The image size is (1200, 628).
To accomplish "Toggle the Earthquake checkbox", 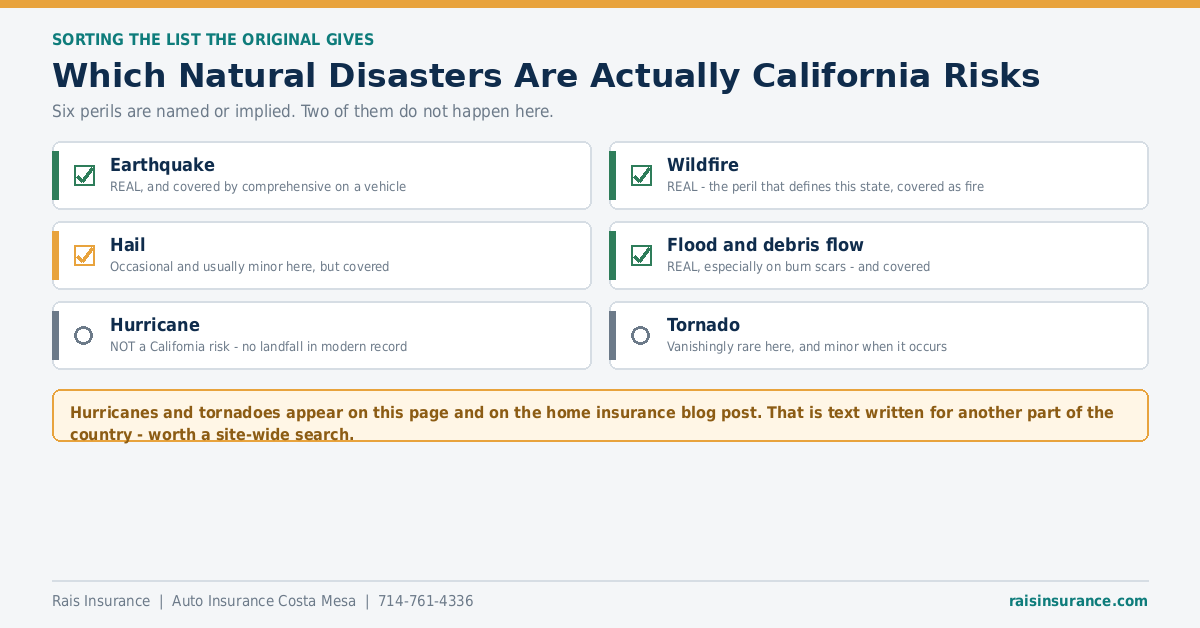I will (84, 175).
